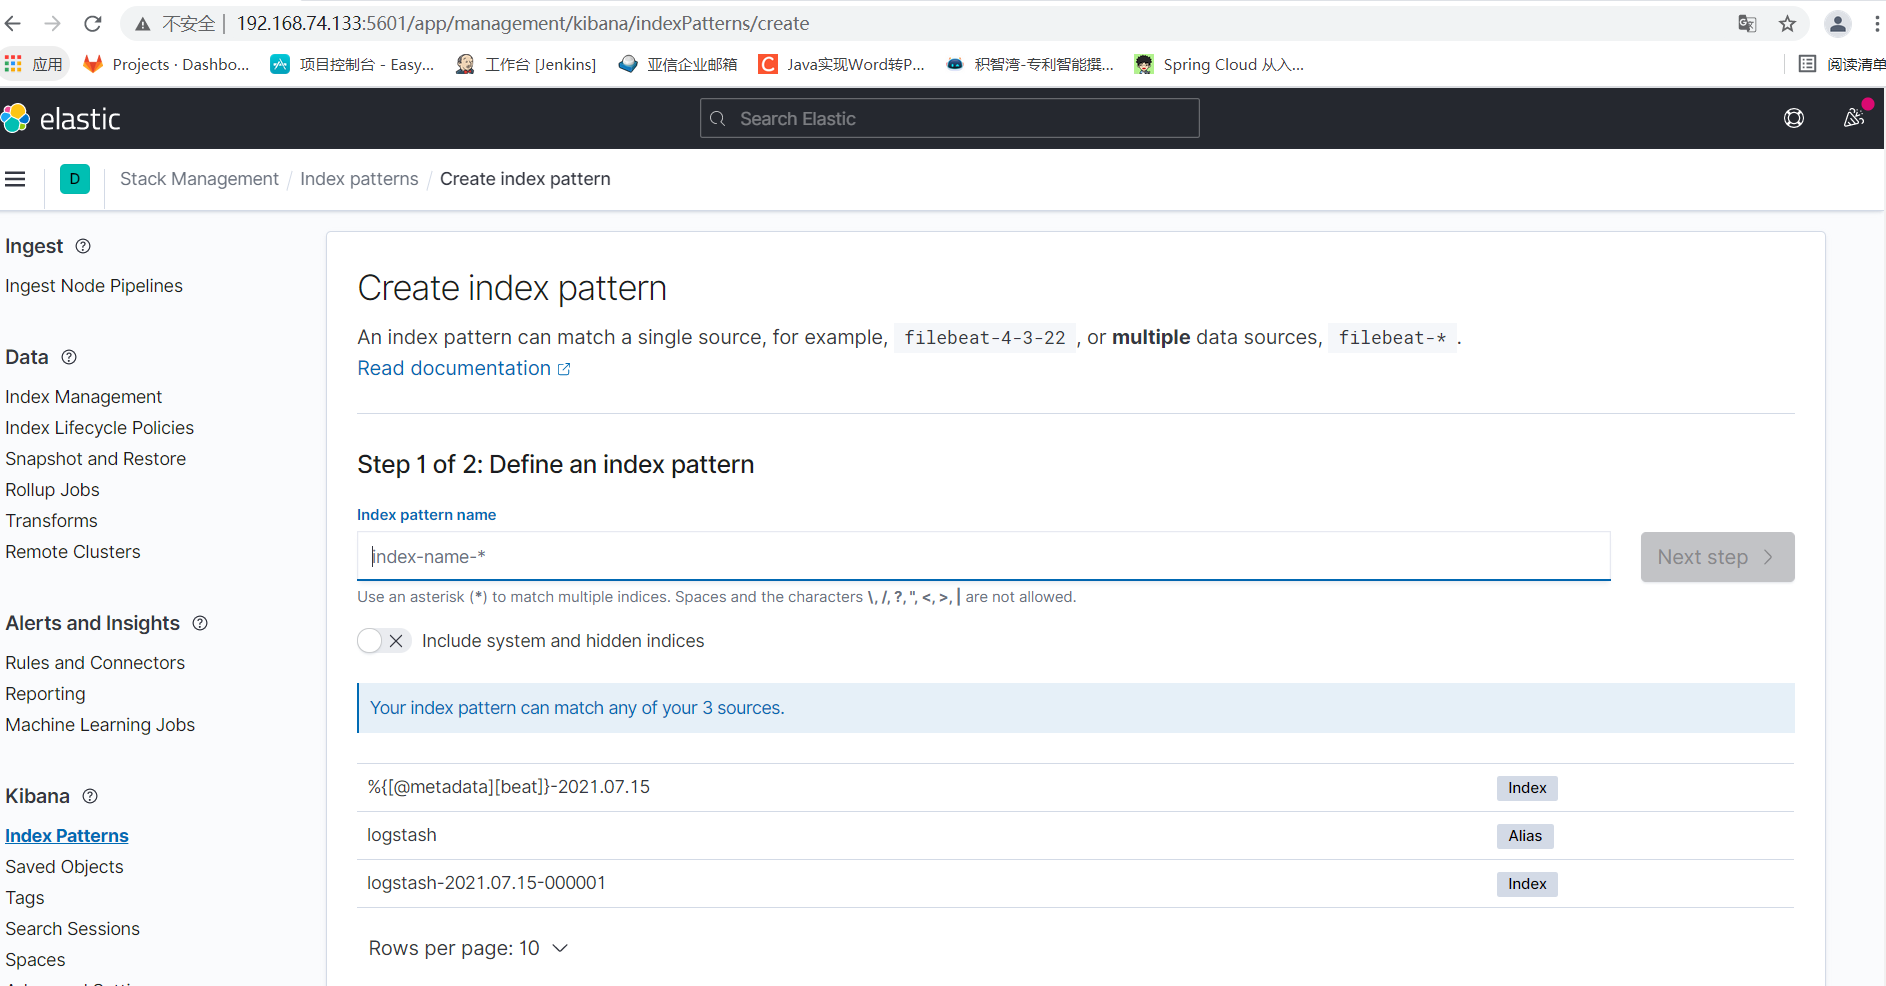1886x986 pixels.
Task: Select the %{[@metadata][beat]}-2021.07.15 row
Action: click(x=1075, y=788)
